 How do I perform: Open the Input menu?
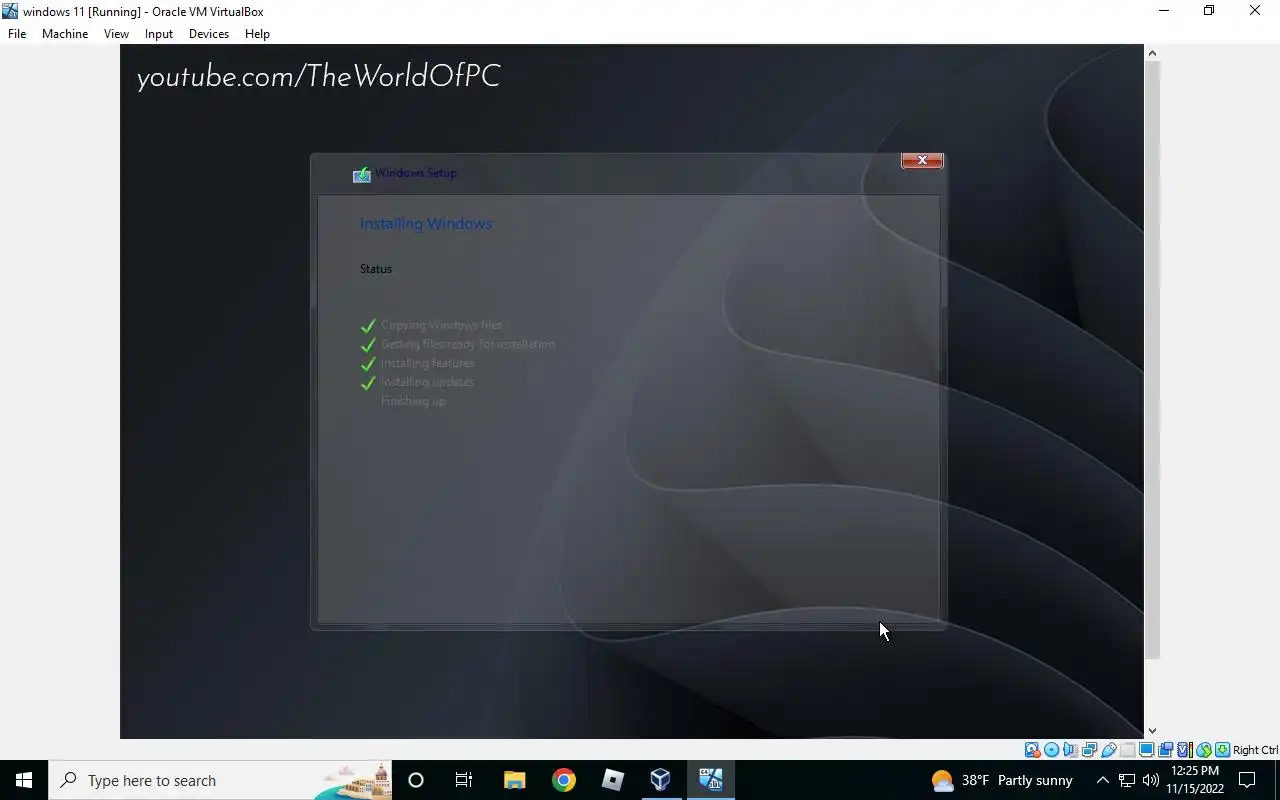159,33
